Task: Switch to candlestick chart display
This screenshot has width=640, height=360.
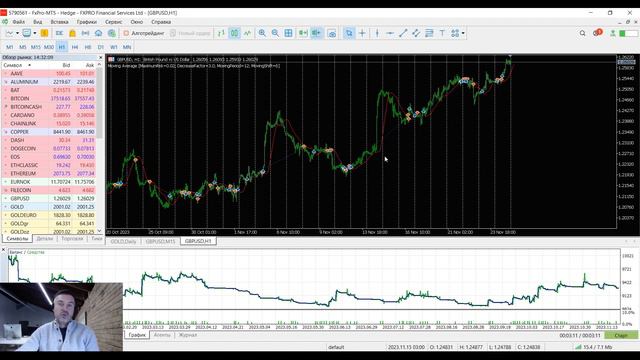Action: [234, 33]
